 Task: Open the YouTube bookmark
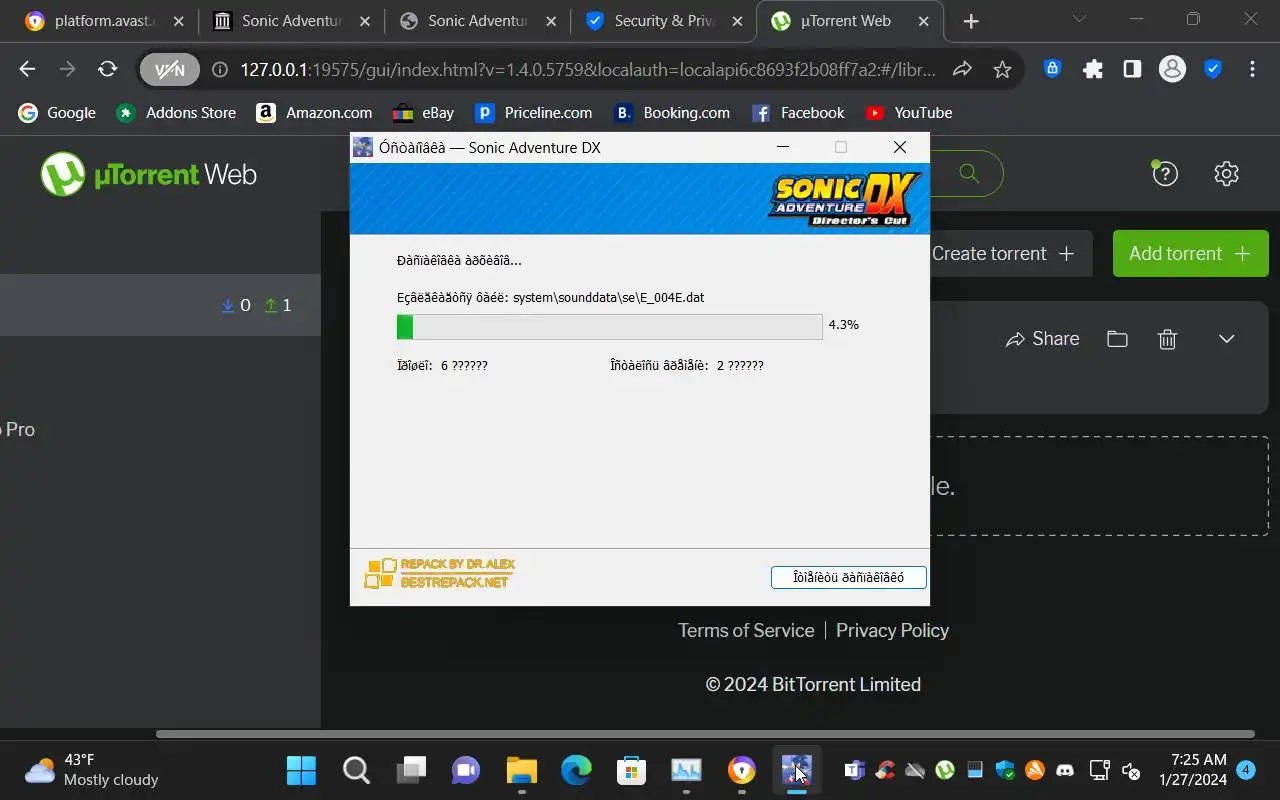(909, 113)
